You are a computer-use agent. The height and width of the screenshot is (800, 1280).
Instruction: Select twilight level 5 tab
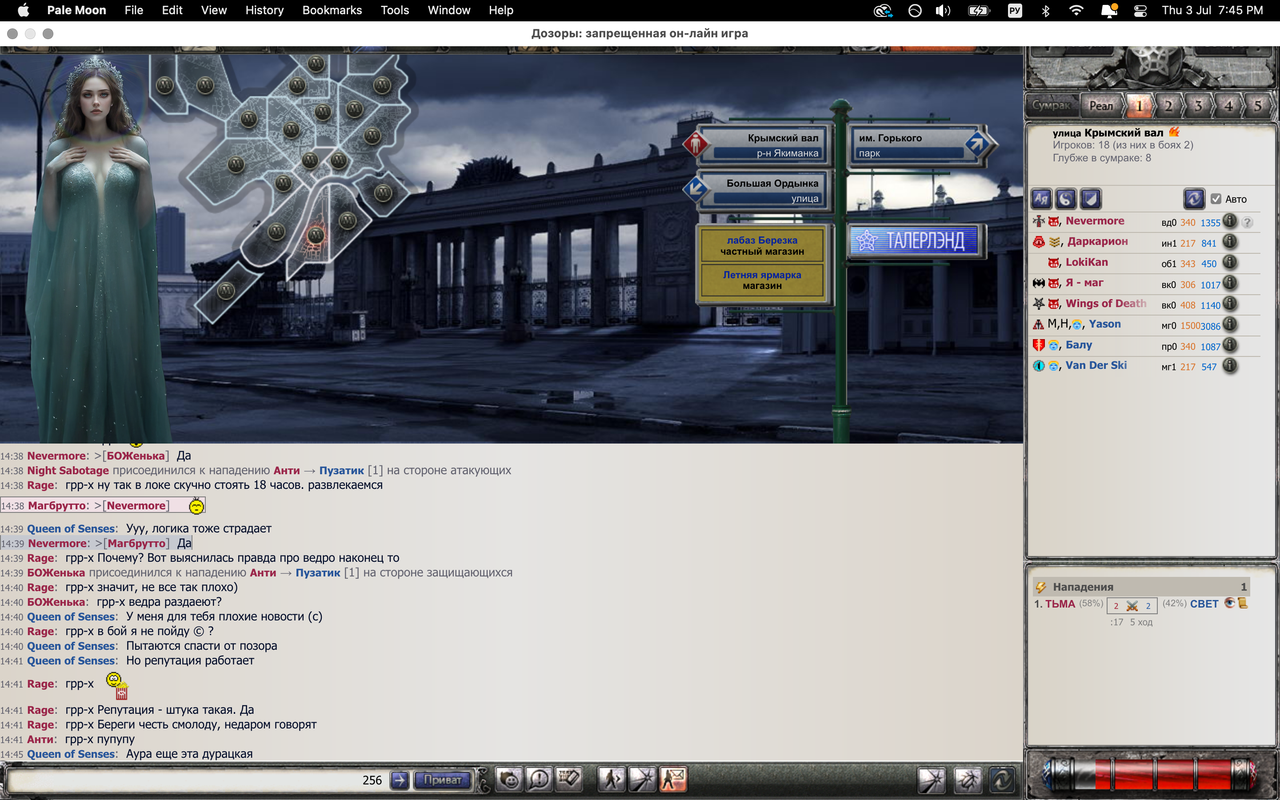[1258, 105]
